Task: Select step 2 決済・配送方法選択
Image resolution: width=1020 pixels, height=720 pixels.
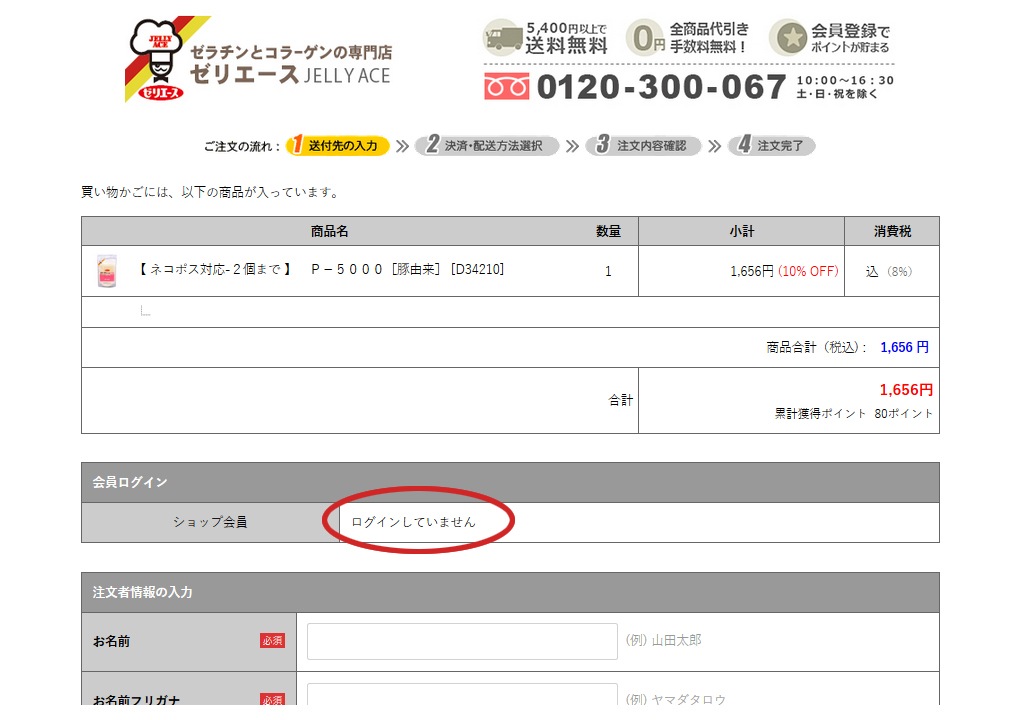Action: [487, 146]
